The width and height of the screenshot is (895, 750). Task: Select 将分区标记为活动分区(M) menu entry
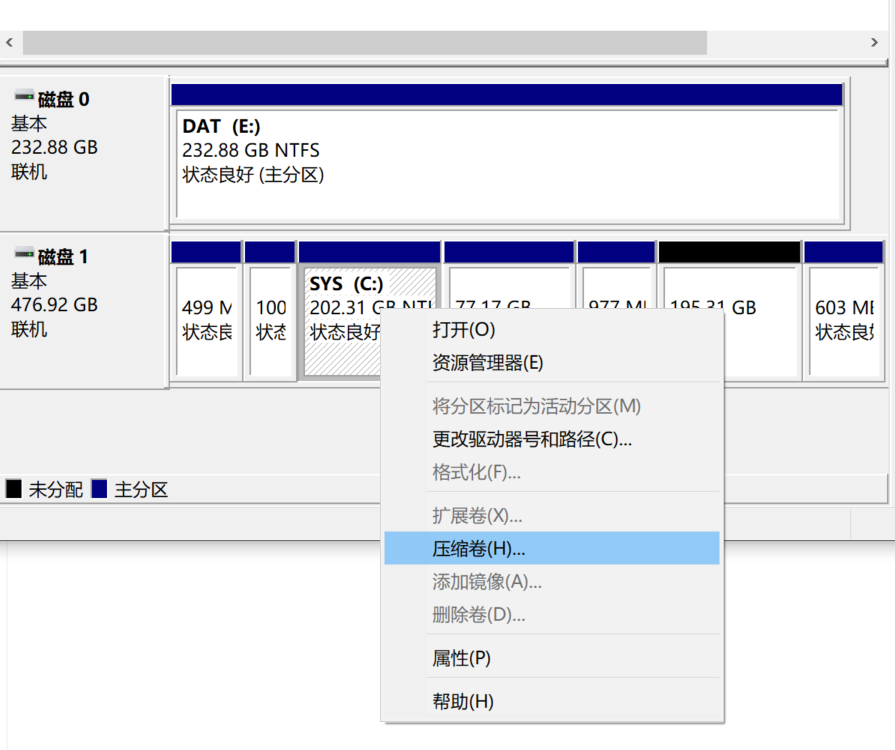[x=552, y=406]
